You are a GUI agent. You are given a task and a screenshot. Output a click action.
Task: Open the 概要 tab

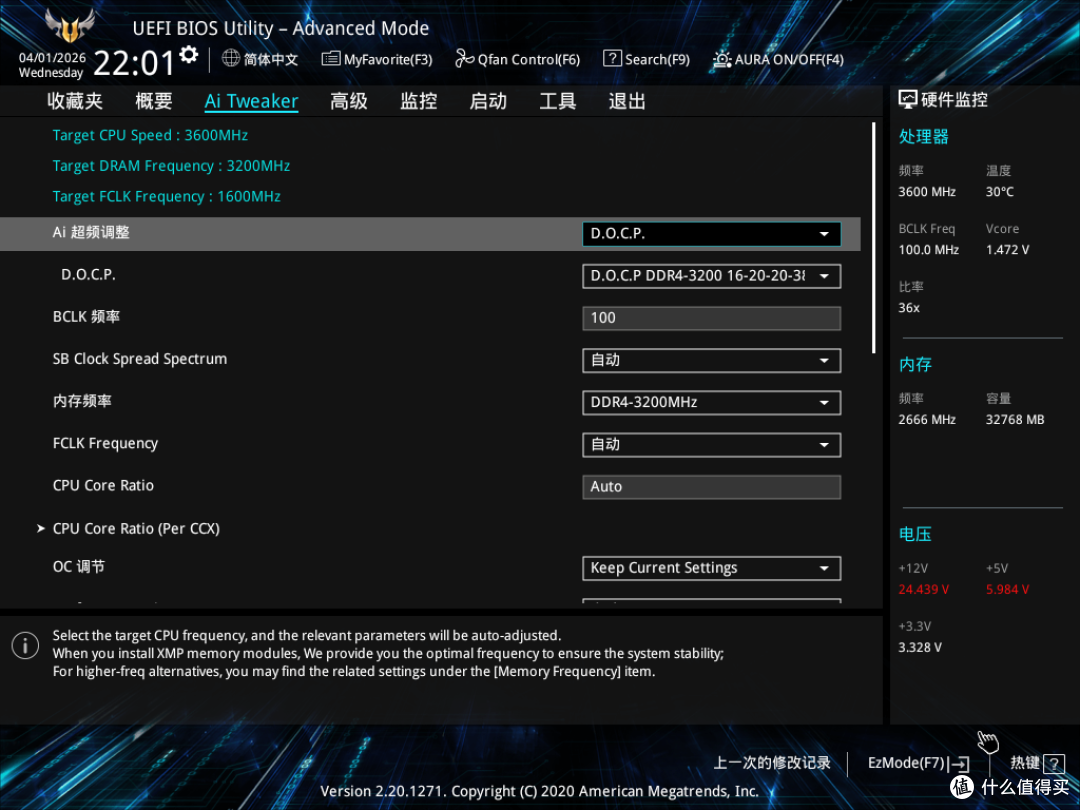click(154, 101)
